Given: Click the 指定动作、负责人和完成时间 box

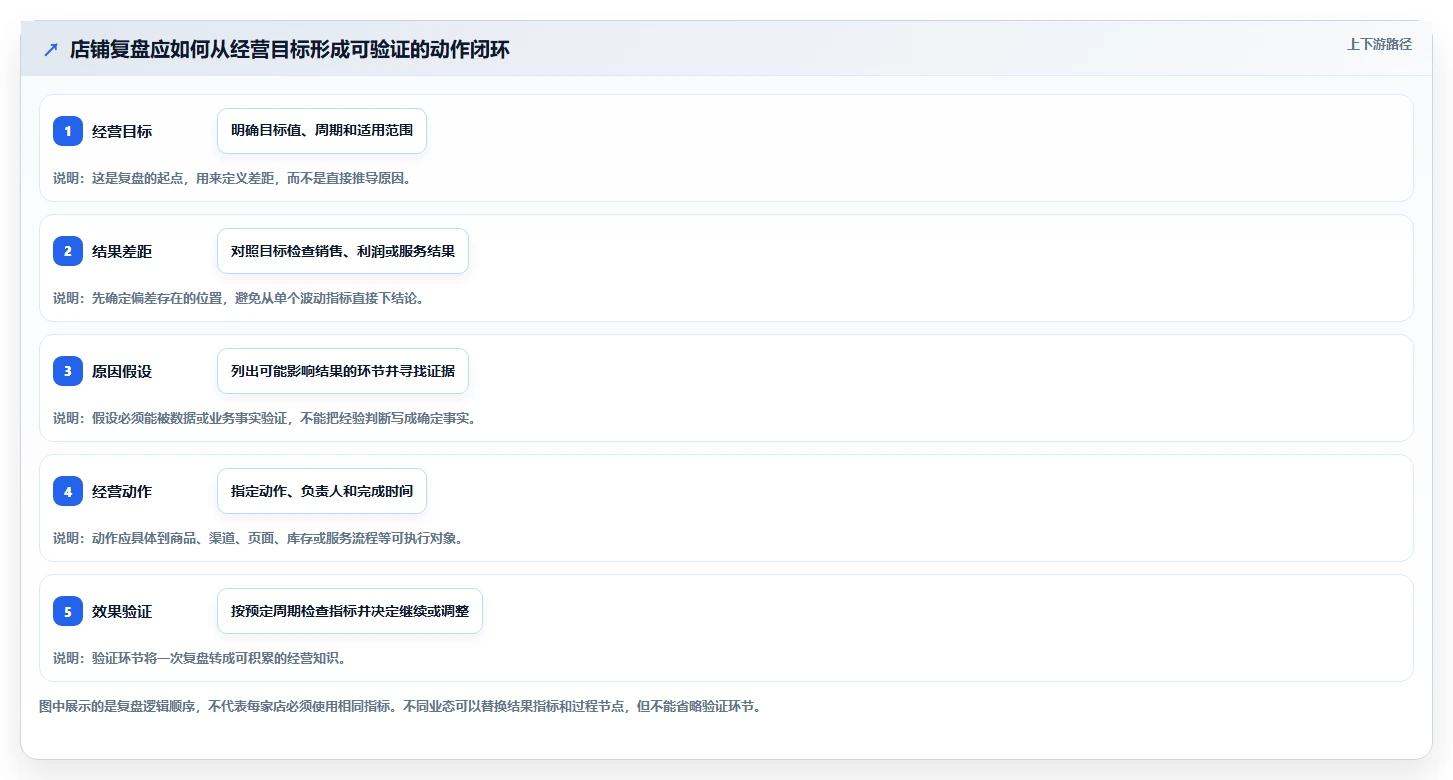Looking at the screenshot, I should click(x=322, y=491).
